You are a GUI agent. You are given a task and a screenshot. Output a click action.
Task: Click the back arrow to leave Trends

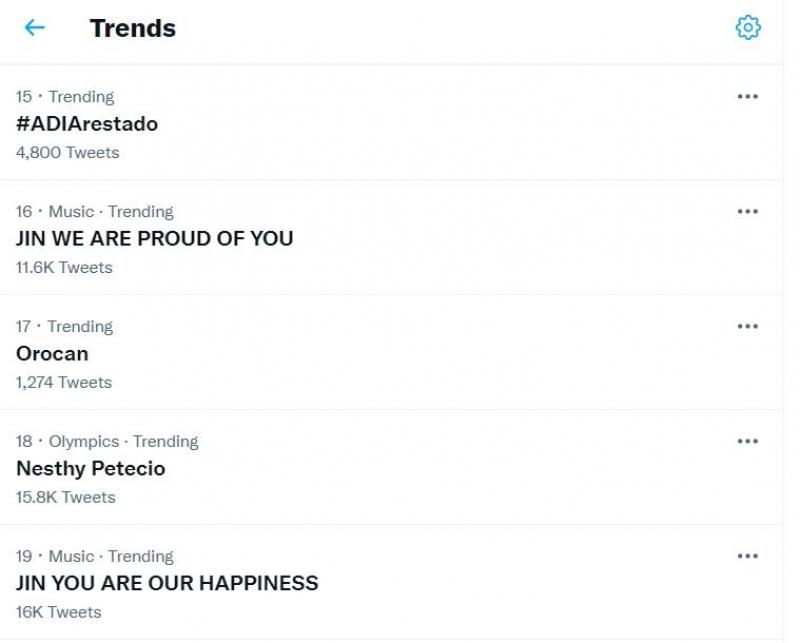coord(35,28)
